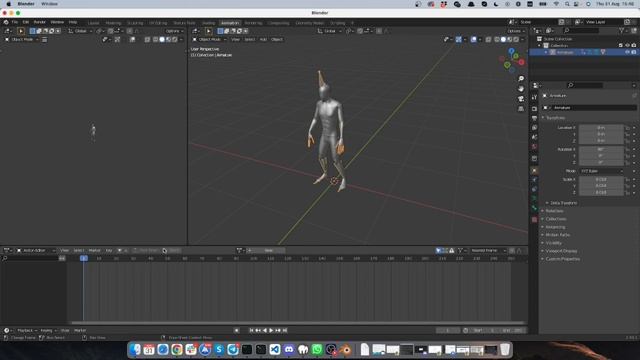Open Marker menu in Action Editor

pos(94,251)
